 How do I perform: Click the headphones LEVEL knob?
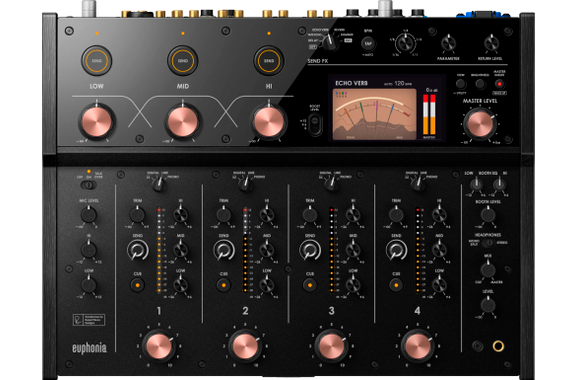tap(488, 305)
